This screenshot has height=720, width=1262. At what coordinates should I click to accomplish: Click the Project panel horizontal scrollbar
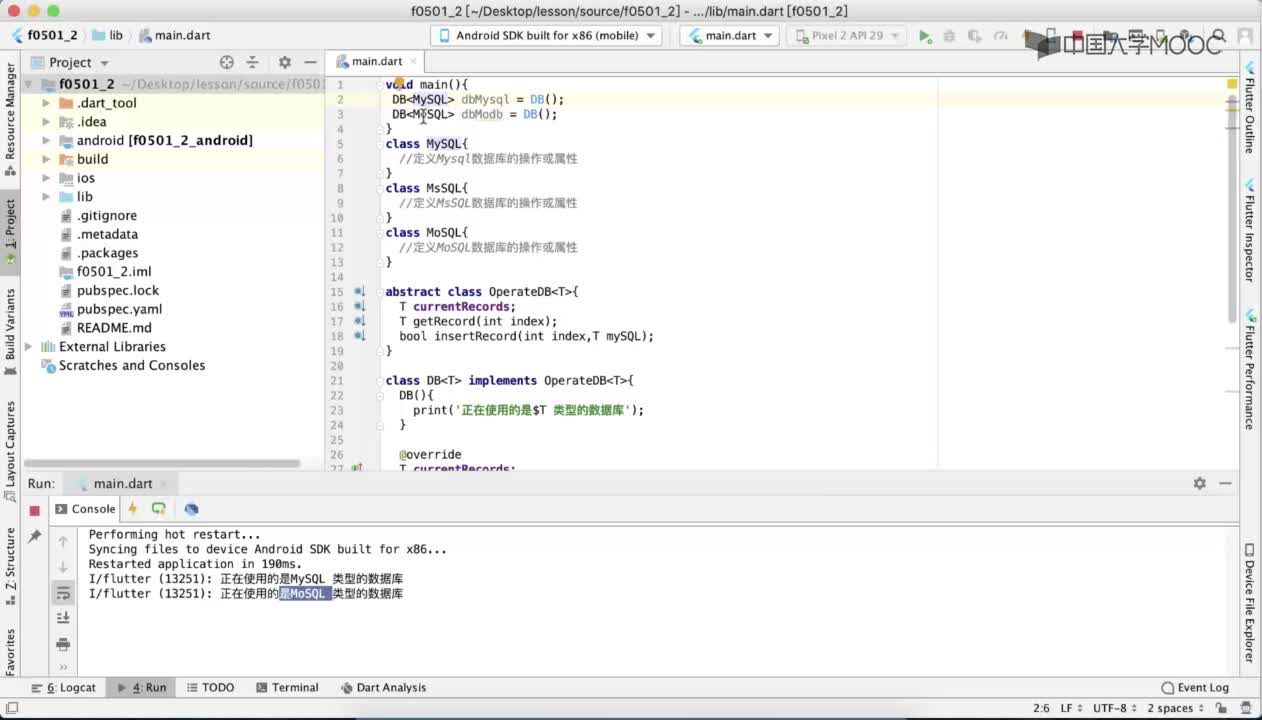[x=162, y=463]
